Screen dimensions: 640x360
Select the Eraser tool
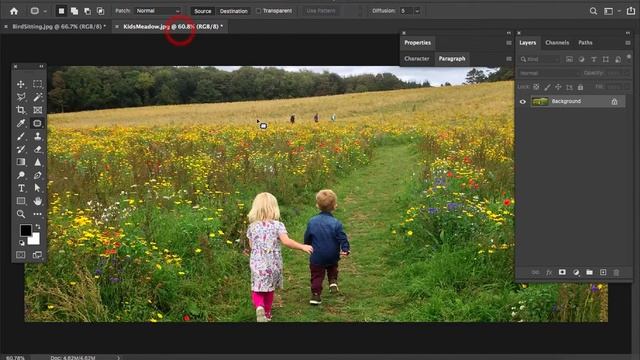[38, 149]
